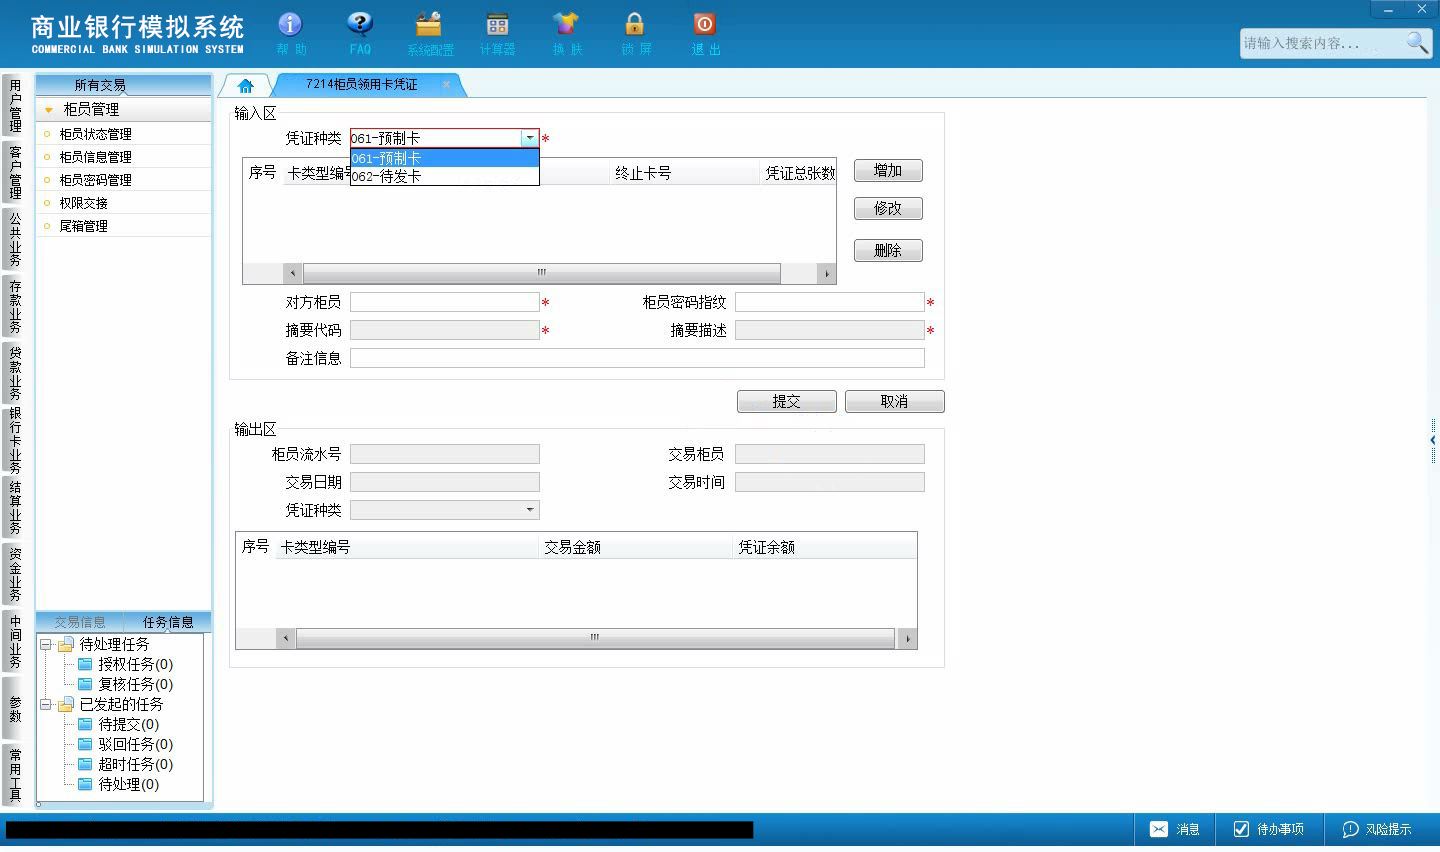1440x852 pixels.
Task: Open 待办事项 to-do in status bar
Action: click(1269, 829)
